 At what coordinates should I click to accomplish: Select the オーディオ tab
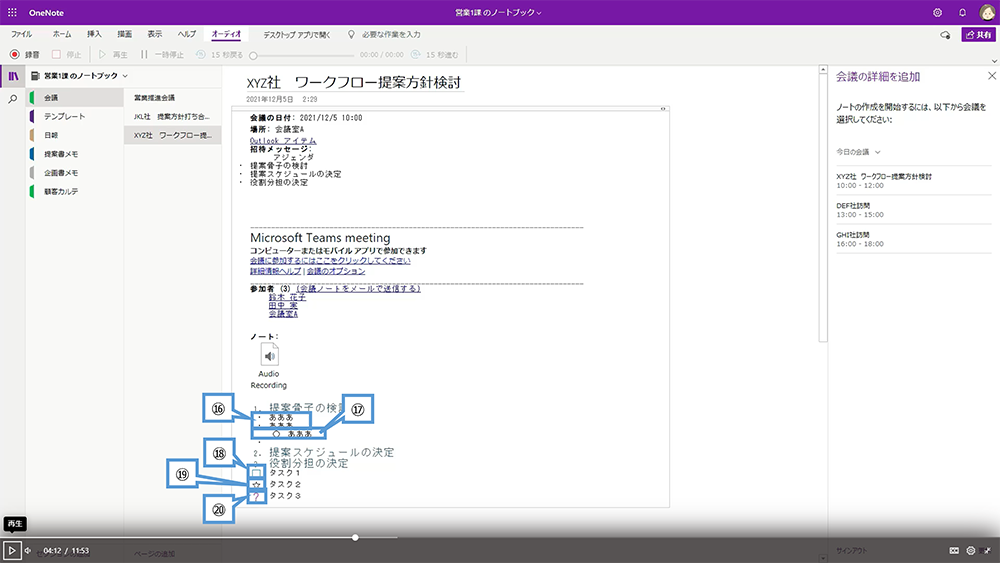[x=226, y=34]
